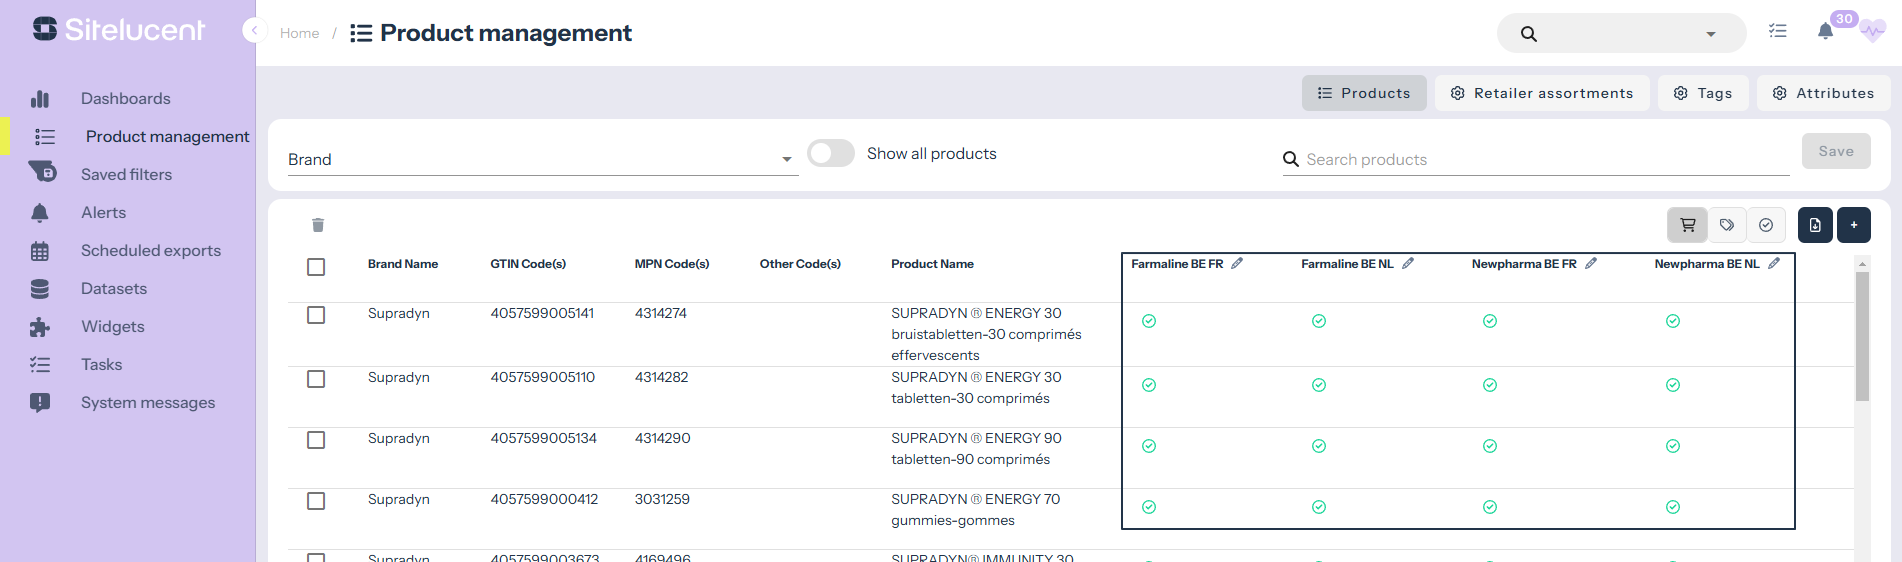This screenshot has width=1902, height=562.
Task: Click the export file download icon
Action: 1815,225
